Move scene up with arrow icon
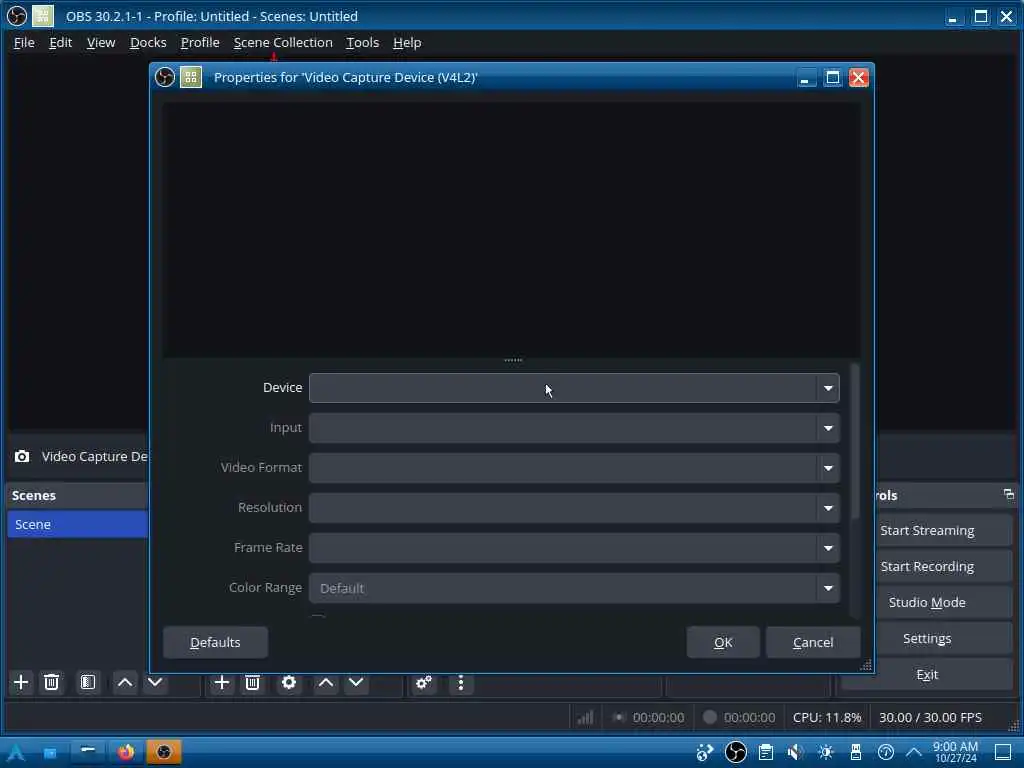1024x768 pixels. point(125,683)
